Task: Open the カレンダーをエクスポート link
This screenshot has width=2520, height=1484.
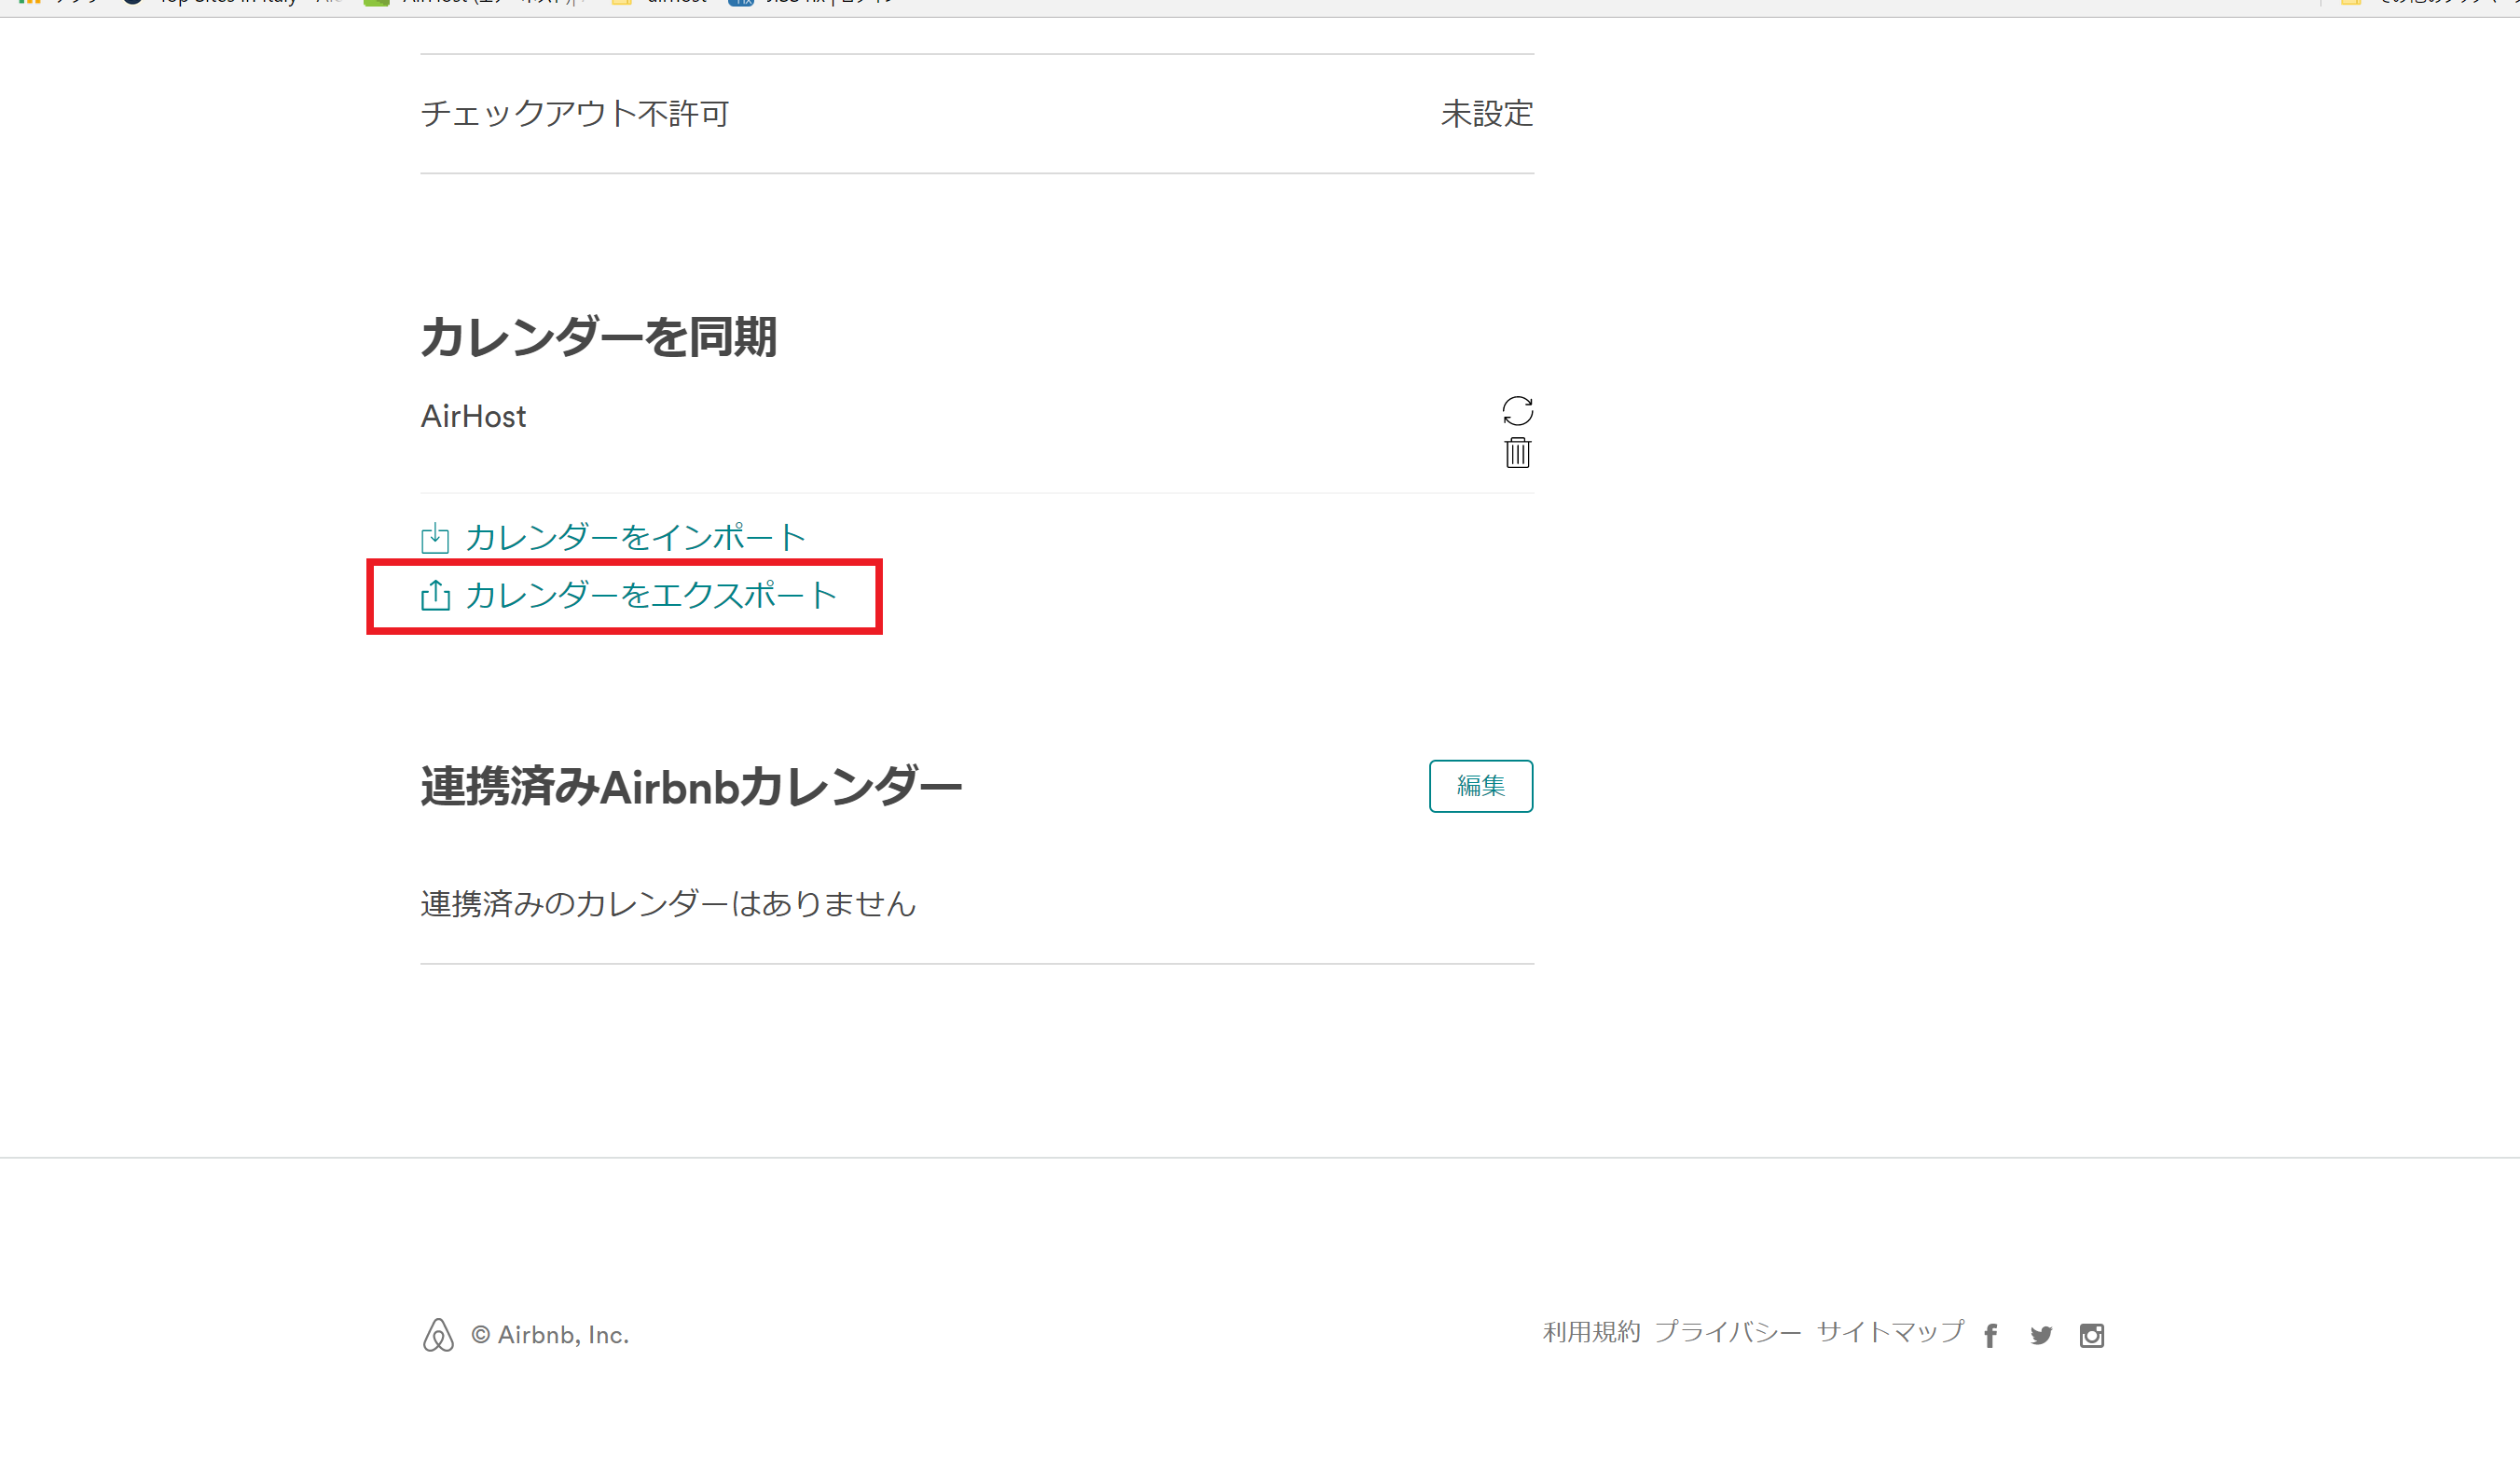Action: (650, 596)
